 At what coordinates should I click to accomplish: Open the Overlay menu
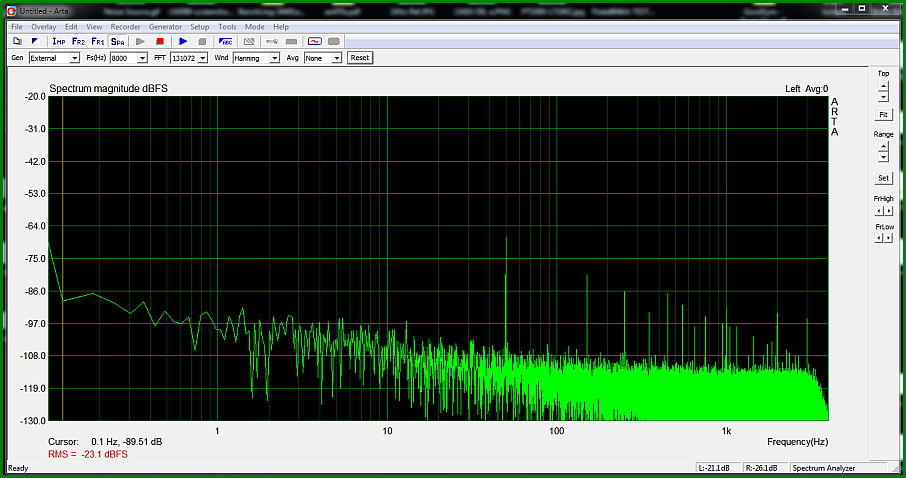[x=43, y=27]
